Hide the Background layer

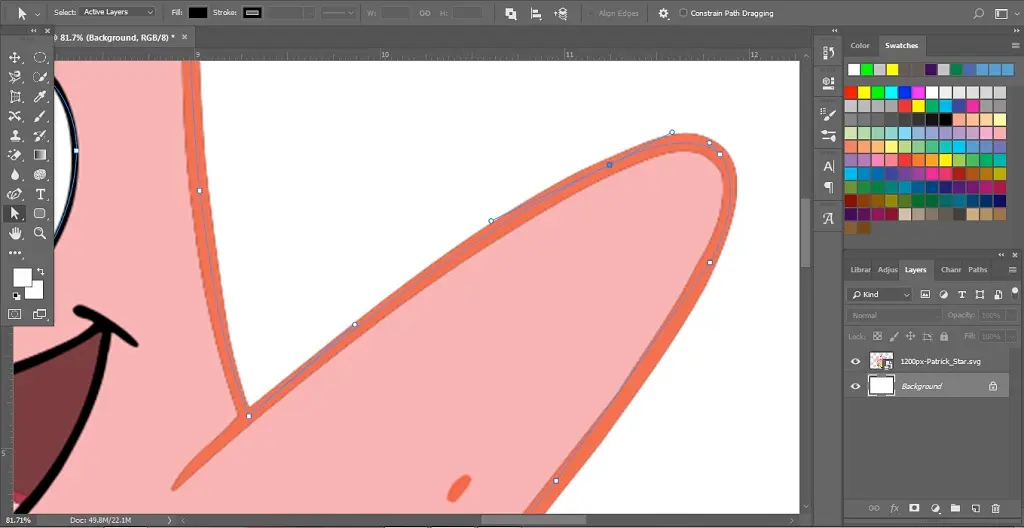[x=856, y=386]
